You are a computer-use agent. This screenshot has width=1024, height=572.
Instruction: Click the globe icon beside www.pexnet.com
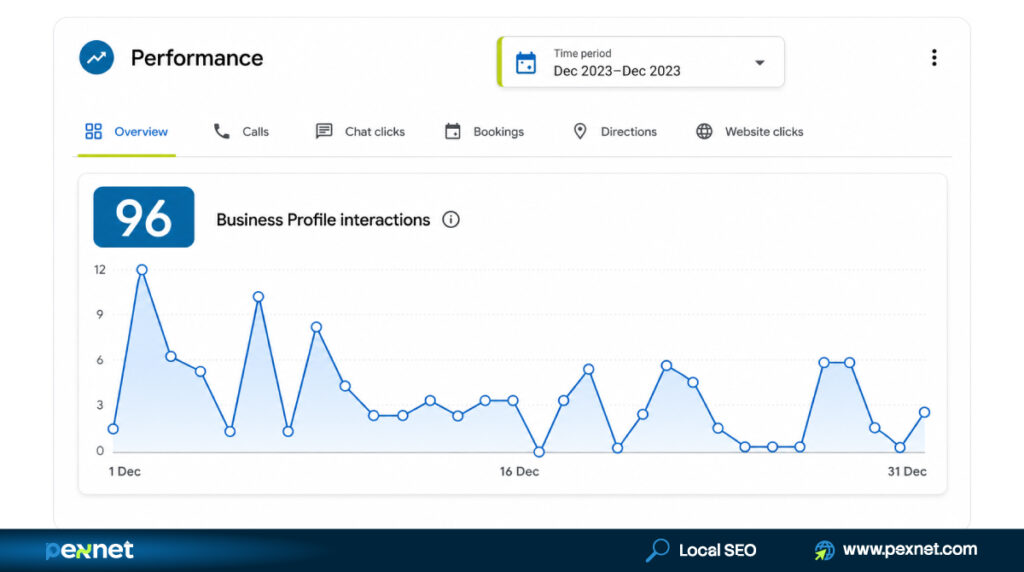[x=824, y=550]
